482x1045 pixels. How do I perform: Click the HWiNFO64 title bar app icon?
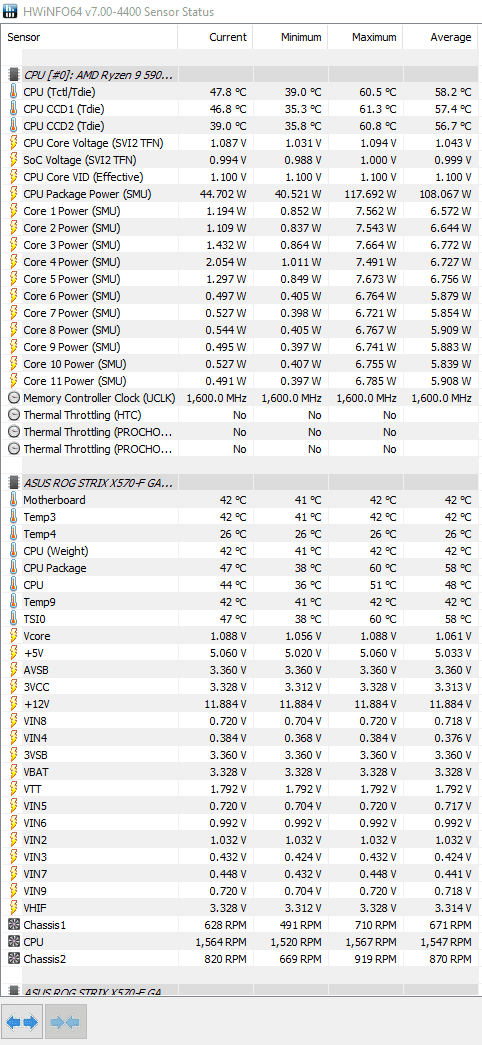point(9,11)
